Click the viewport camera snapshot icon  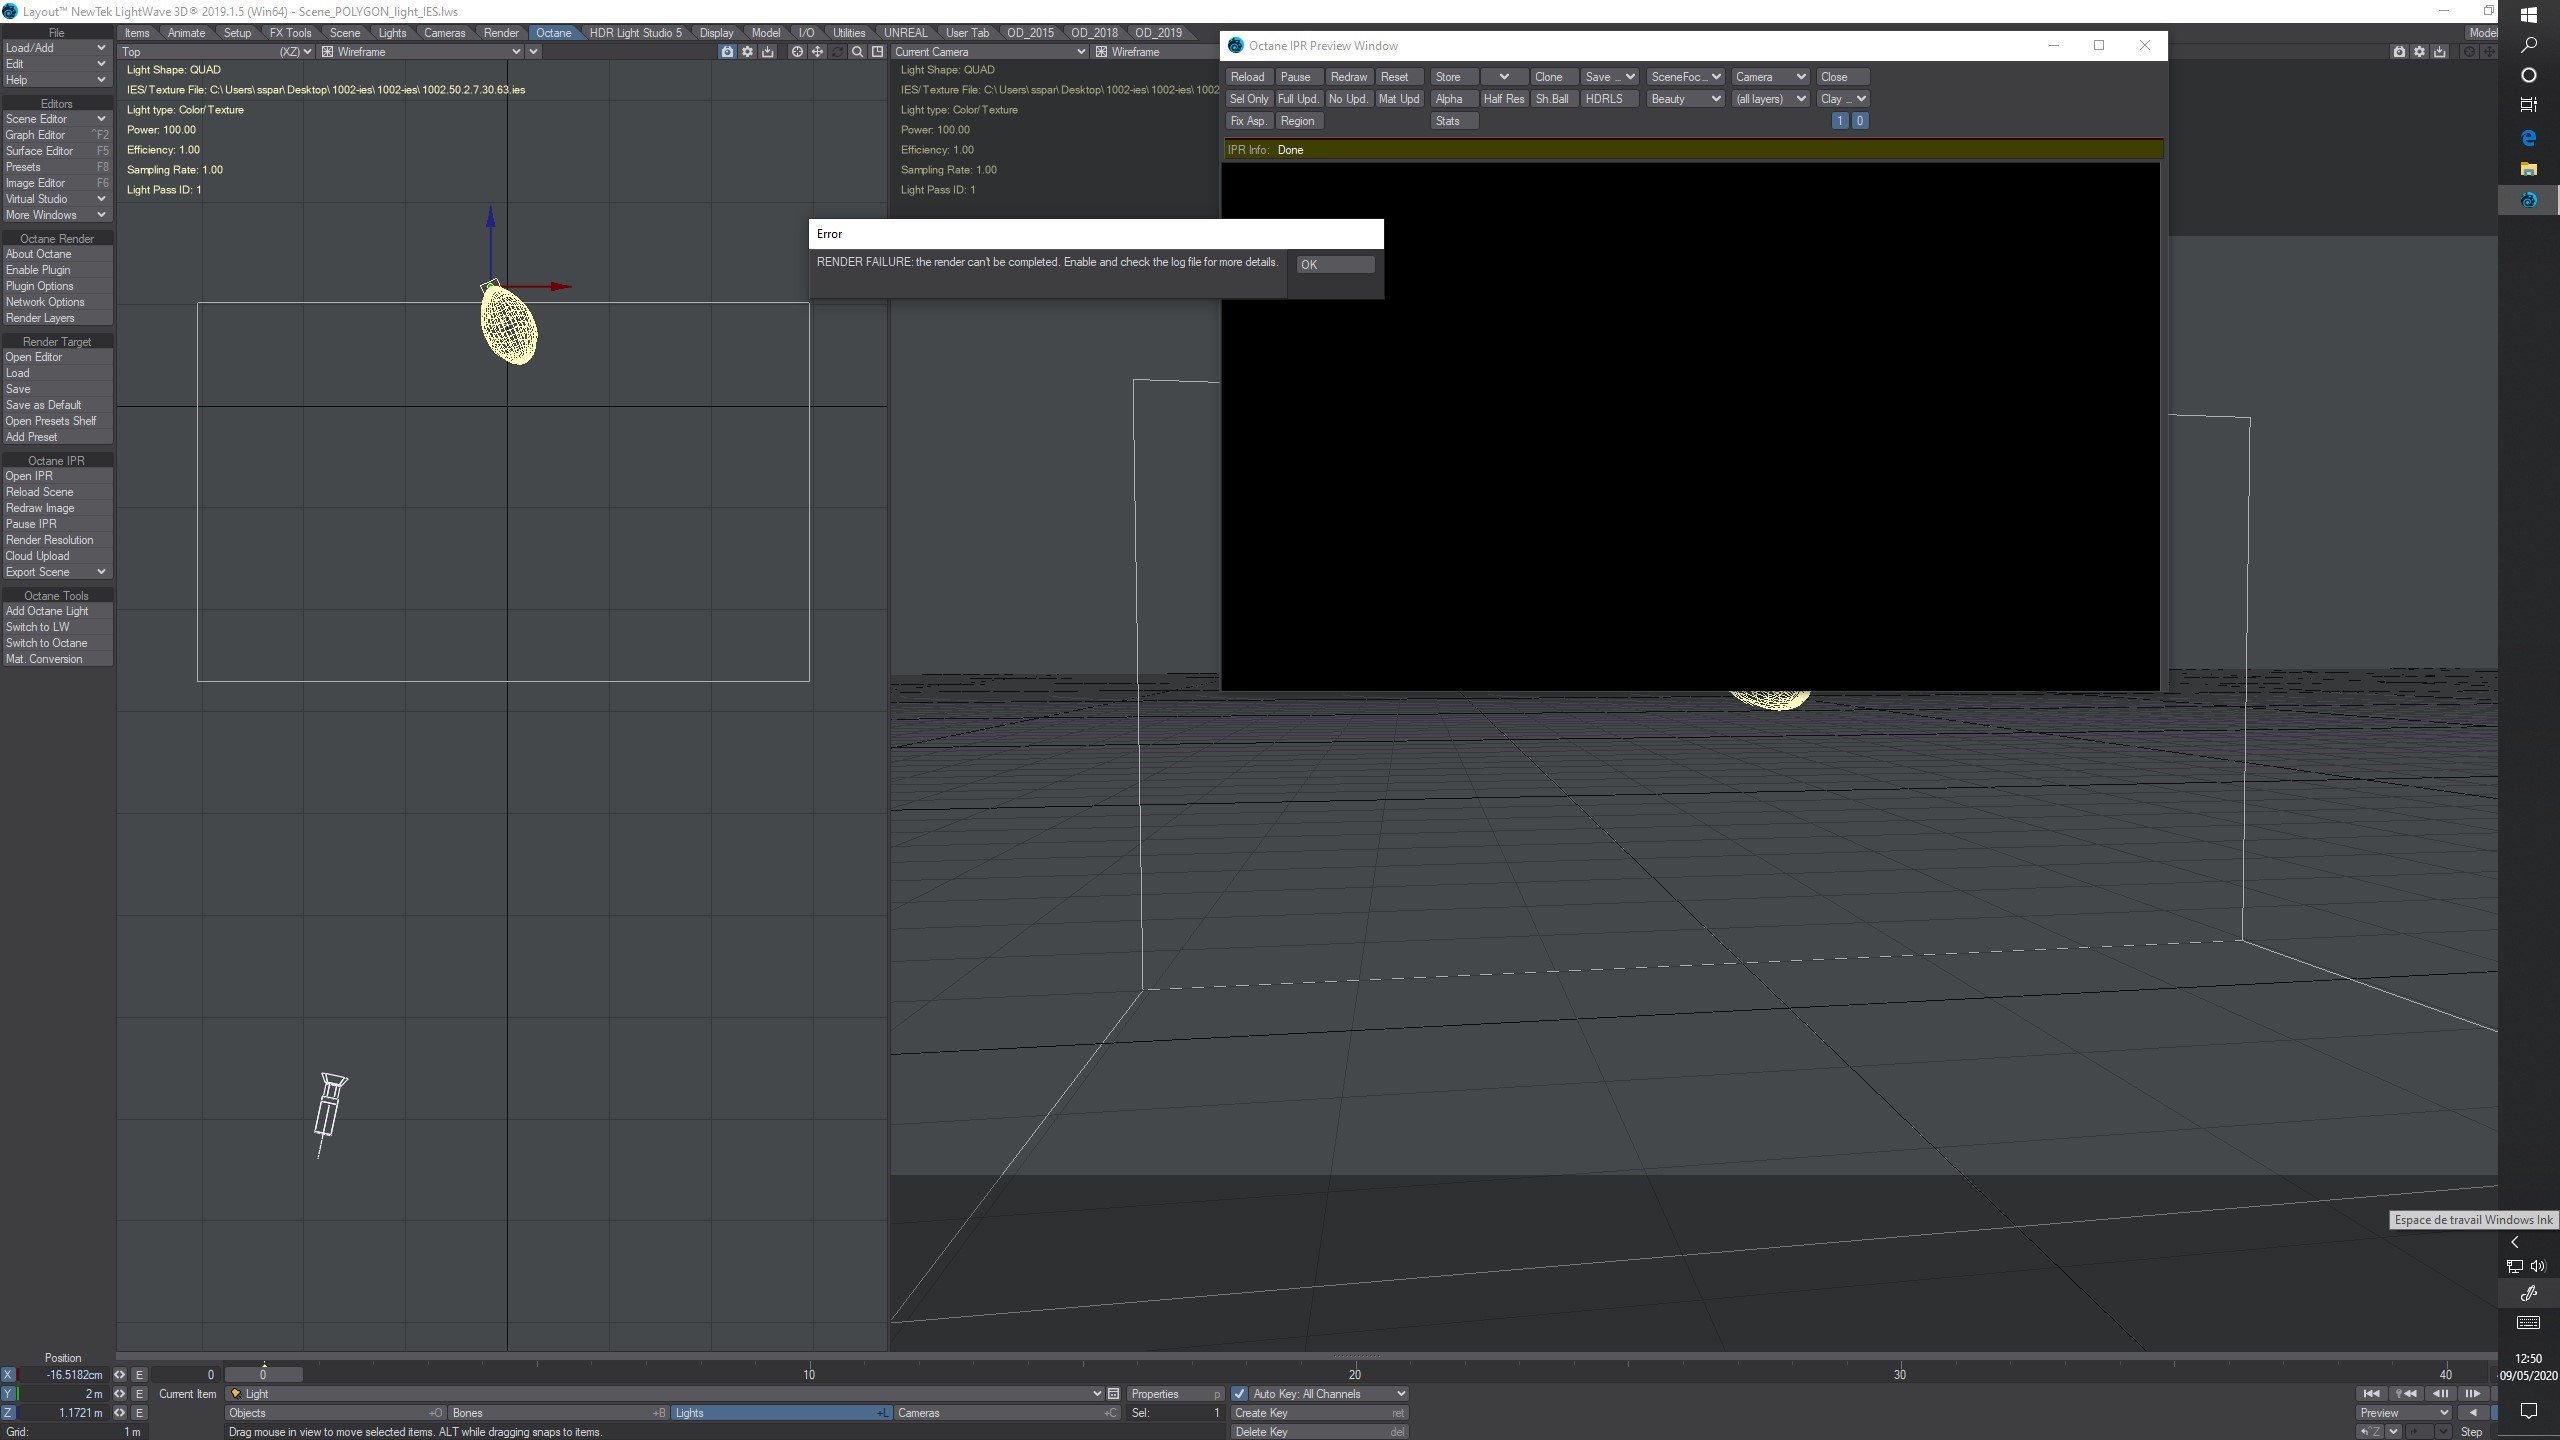[727, 52]
